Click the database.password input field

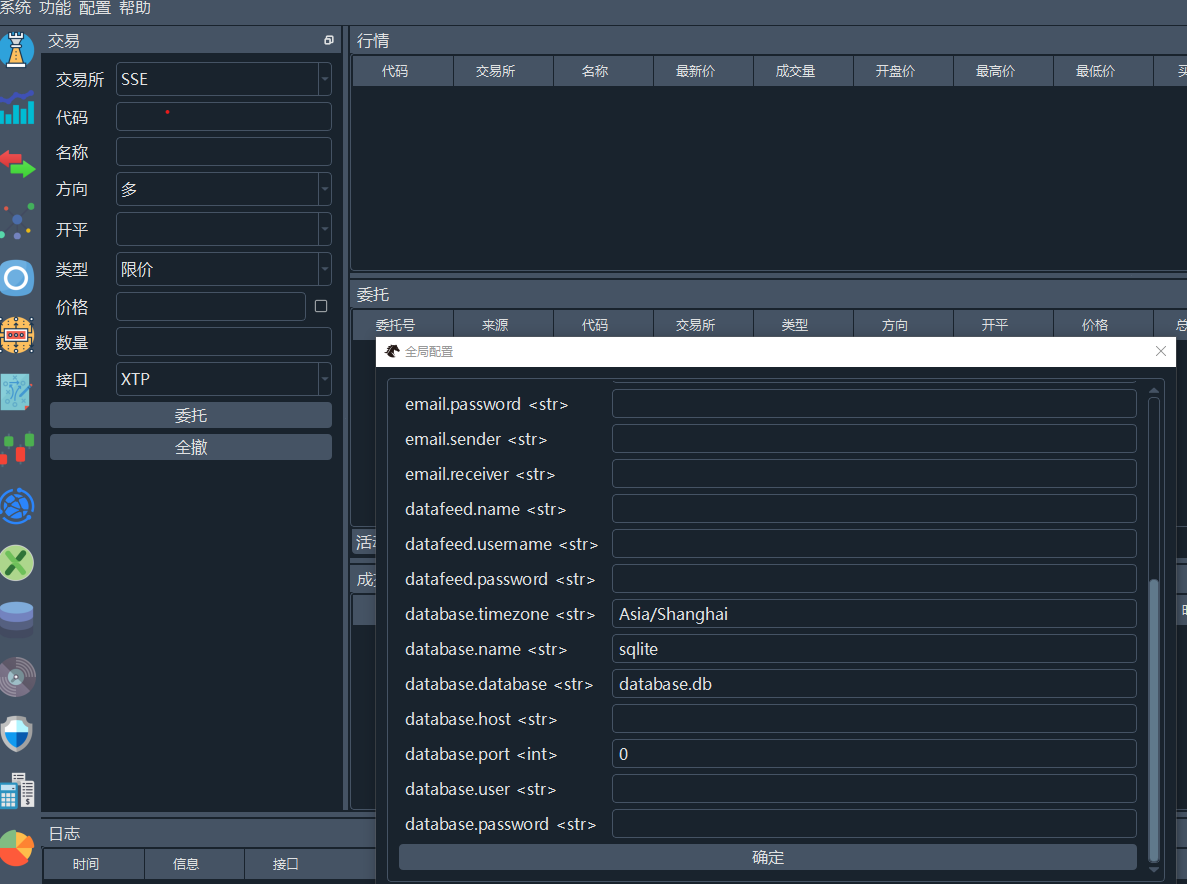(x=874, y=823)
